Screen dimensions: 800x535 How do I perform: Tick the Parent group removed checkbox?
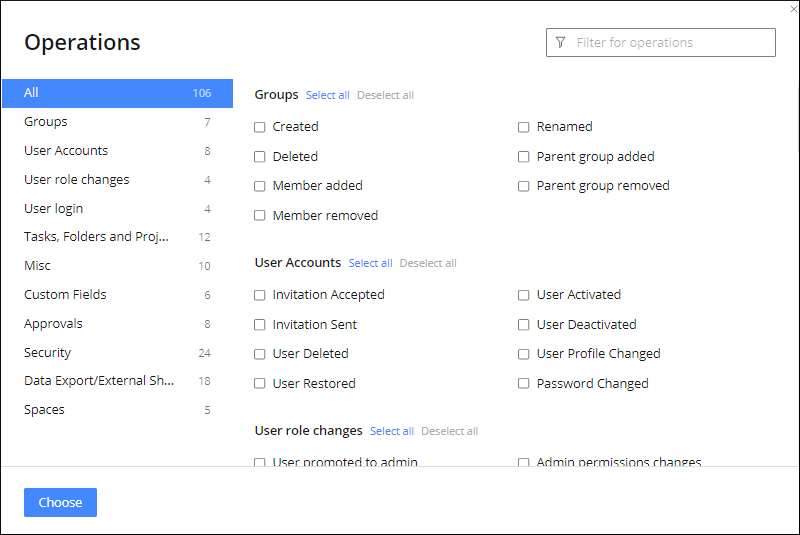point(524,186)
